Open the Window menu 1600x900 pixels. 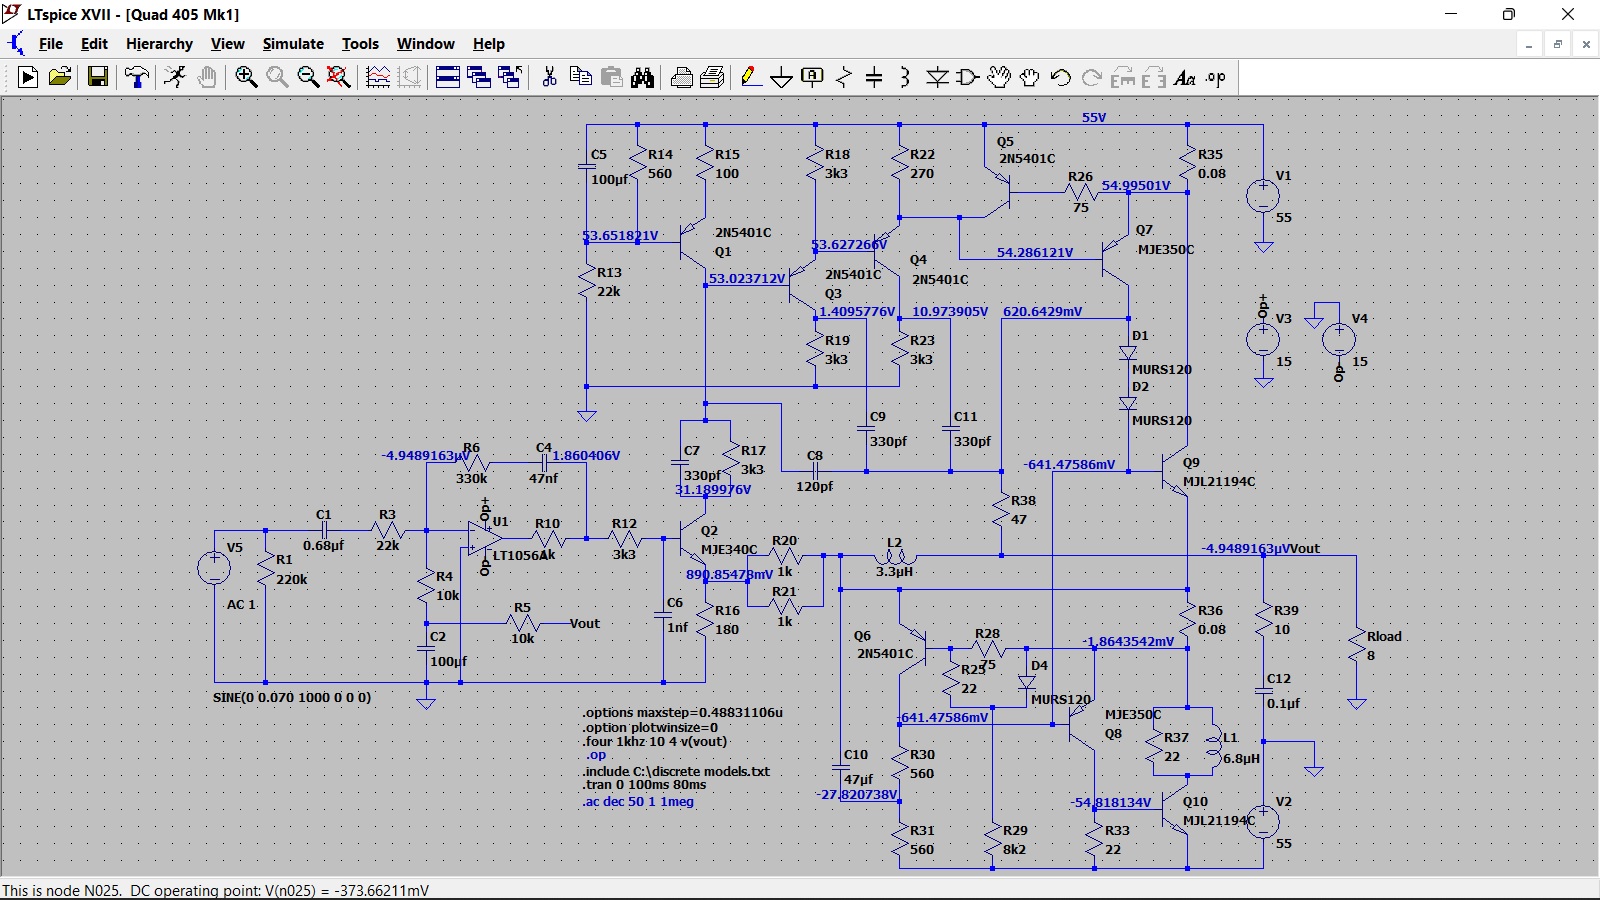426,44
